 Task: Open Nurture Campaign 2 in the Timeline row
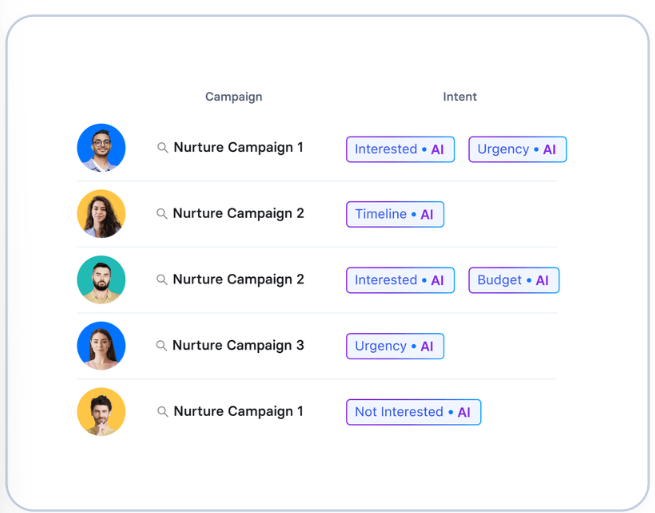pos(238,214)
